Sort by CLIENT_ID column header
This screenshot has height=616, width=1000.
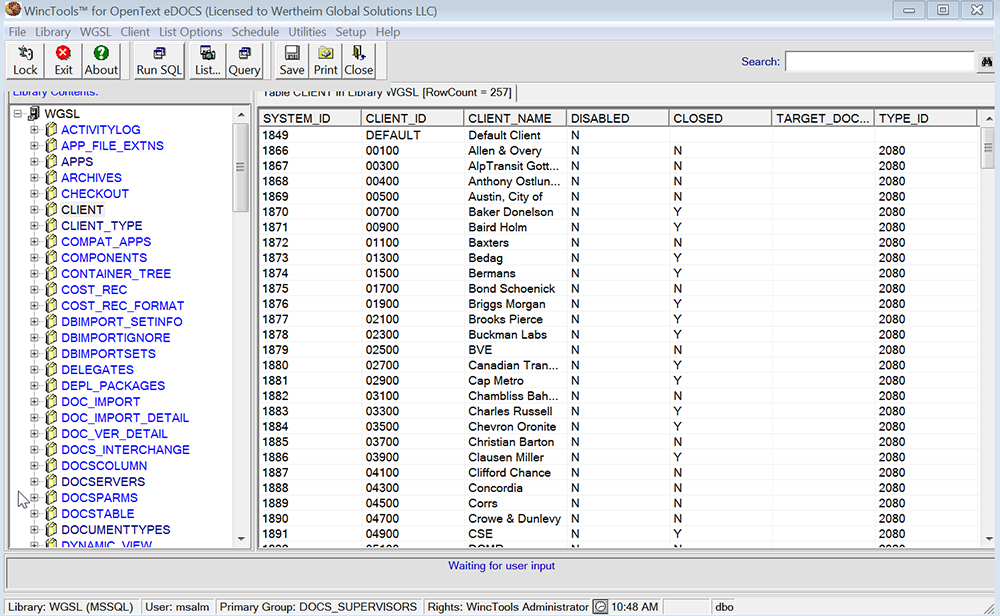tap(413, 118)
